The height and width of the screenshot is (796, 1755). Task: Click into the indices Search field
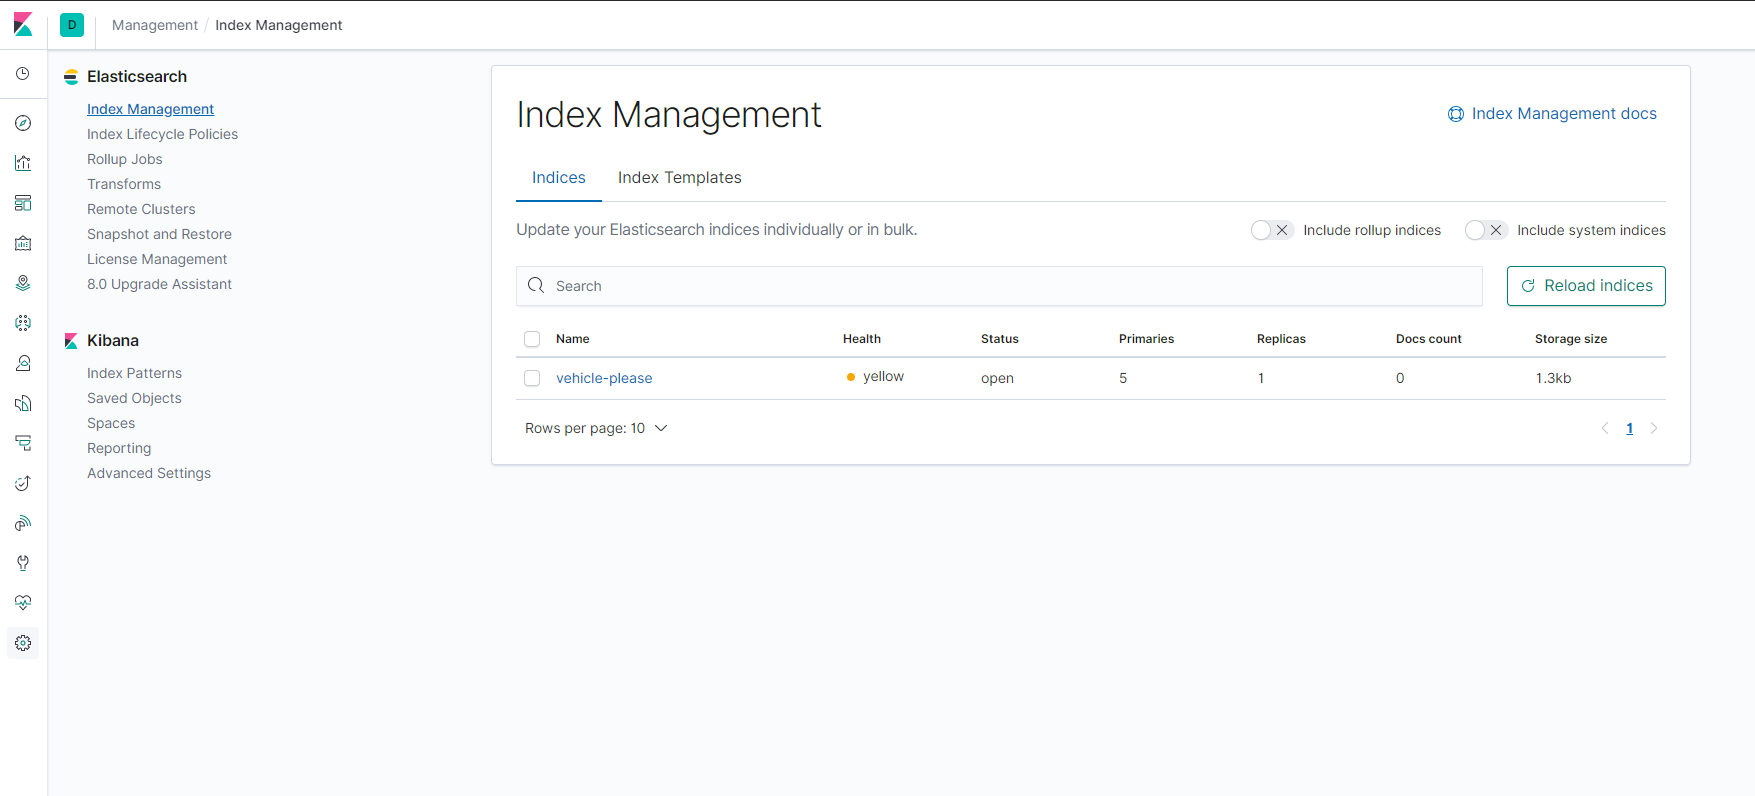click(1000, 286)
